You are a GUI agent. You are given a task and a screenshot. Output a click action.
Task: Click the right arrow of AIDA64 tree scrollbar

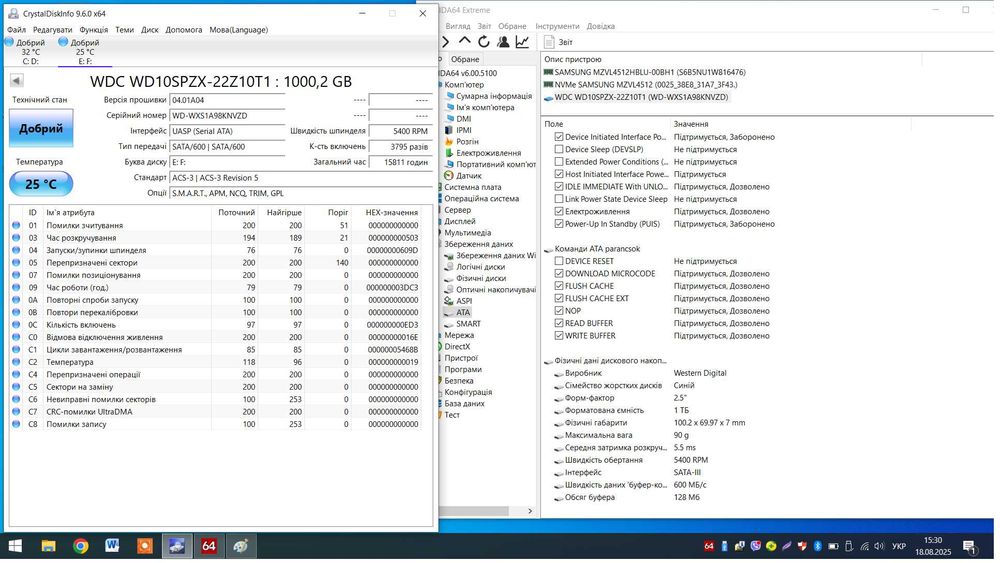pos(530,511)
